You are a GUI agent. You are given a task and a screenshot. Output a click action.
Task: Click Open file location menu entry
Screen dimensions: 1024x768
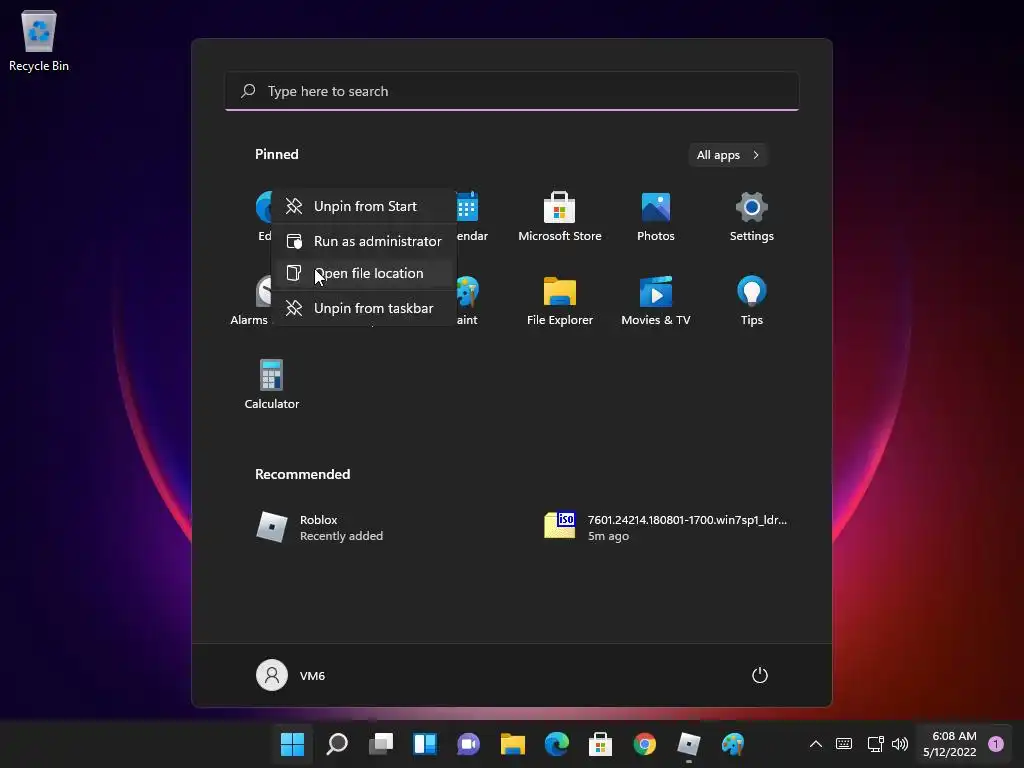click(x=364, y=273)
